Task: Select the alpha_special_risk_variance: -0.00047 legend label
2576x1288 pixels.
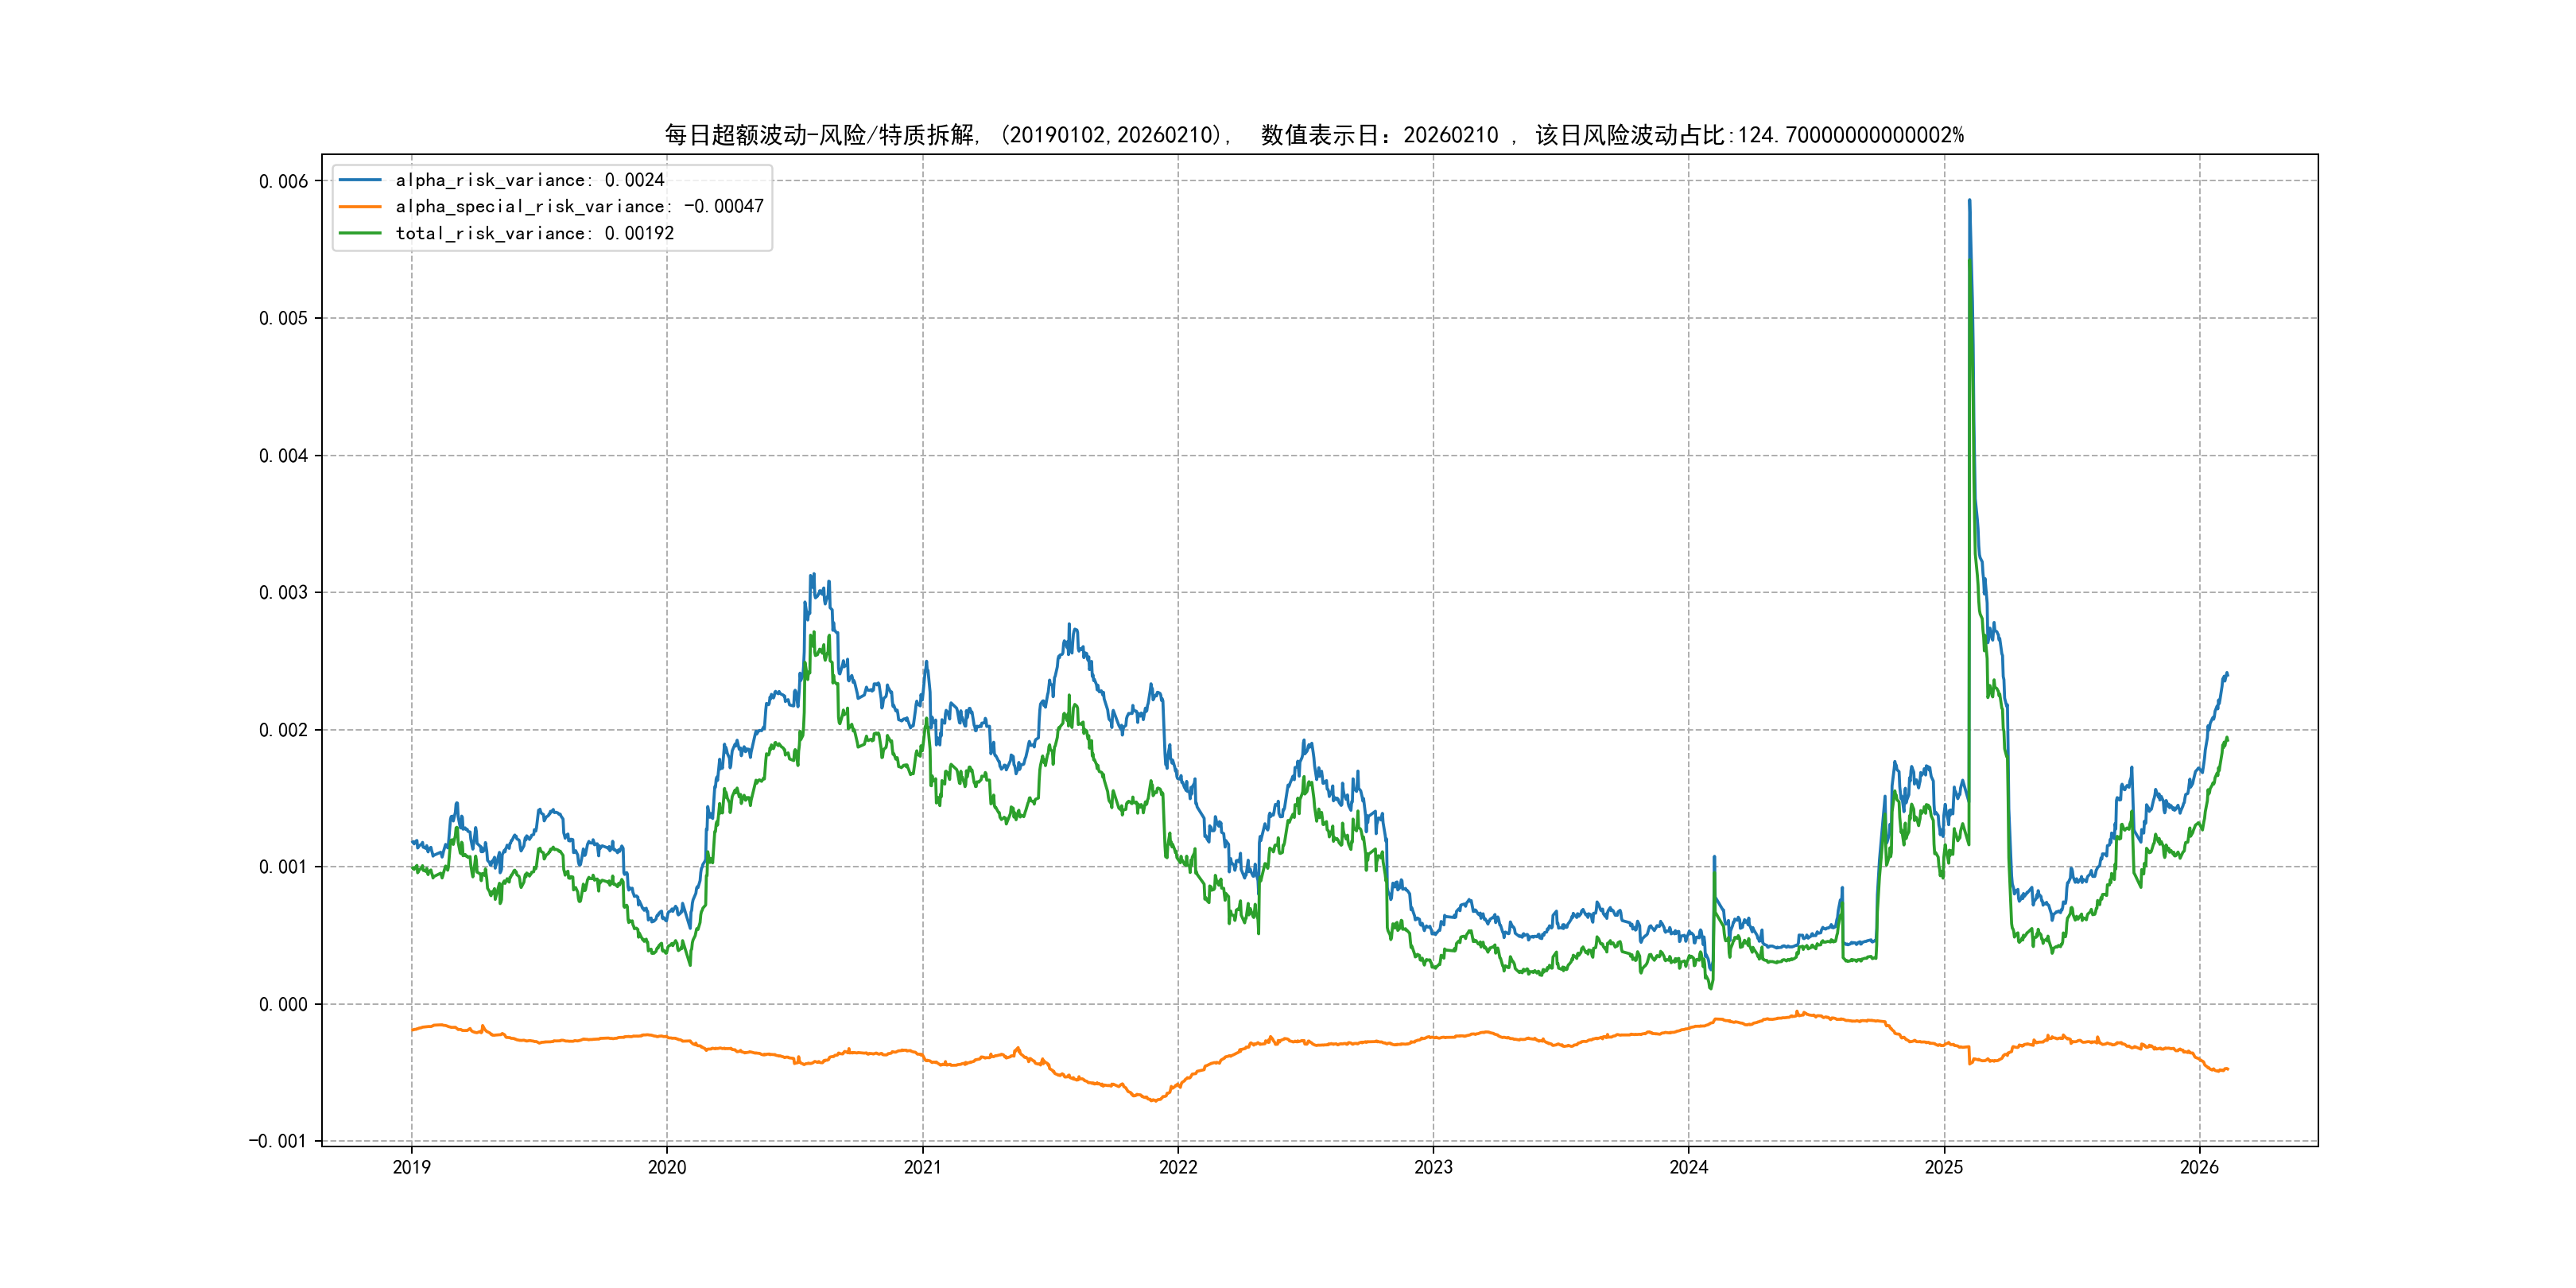Action: click(x=579, y=206)
